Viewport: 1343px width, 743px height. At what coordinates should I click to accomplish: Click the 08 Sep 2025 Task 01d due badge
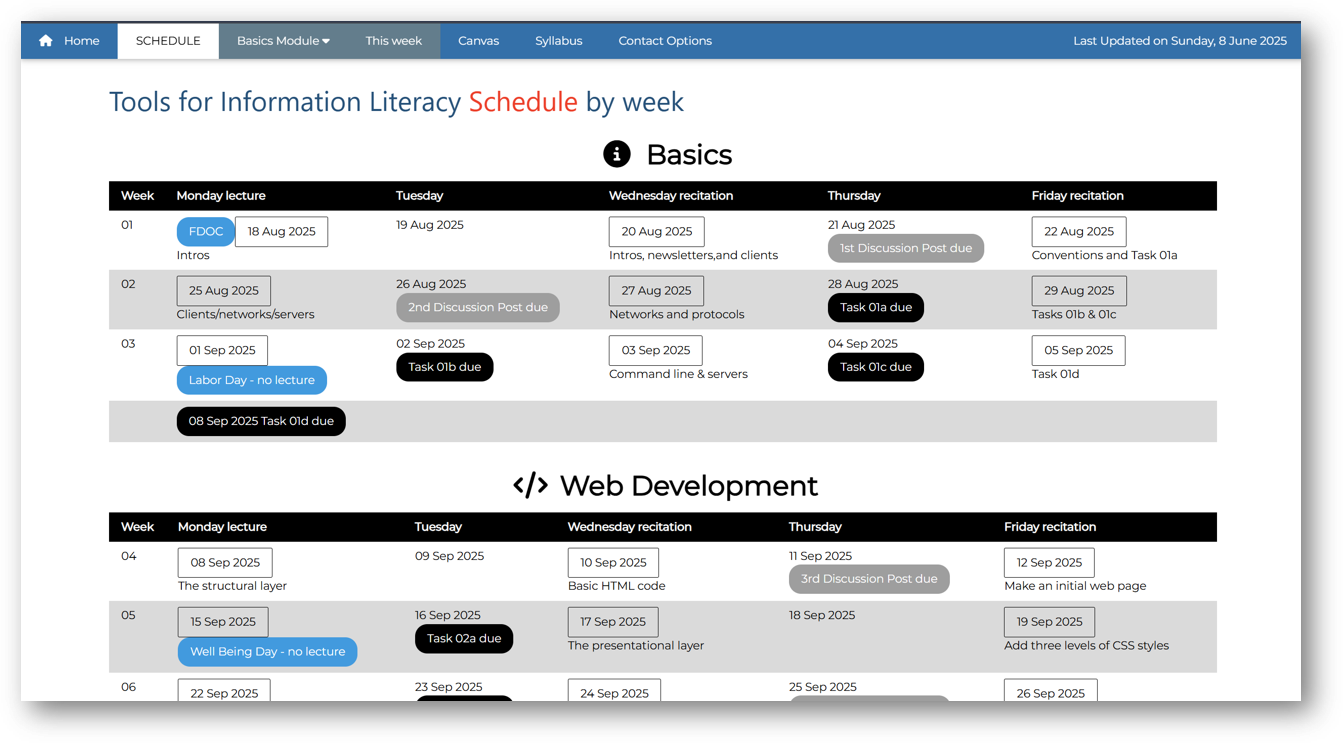pos(260,421)
